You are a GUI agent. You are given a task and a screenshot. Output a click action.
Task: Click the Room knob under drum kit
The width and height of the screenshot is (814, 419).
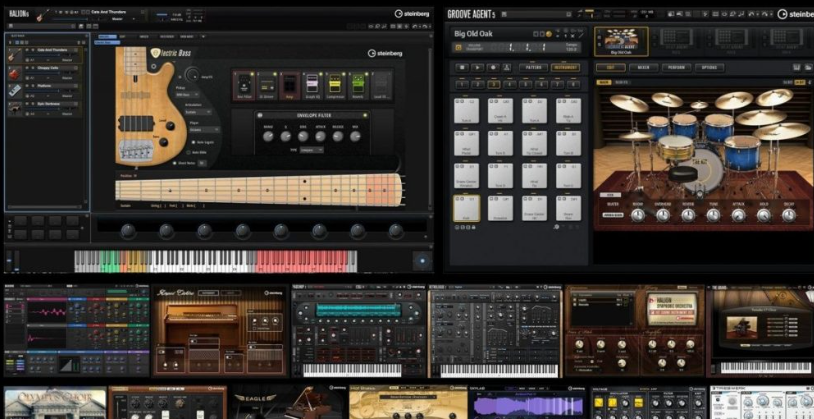(x=637, y=215)
